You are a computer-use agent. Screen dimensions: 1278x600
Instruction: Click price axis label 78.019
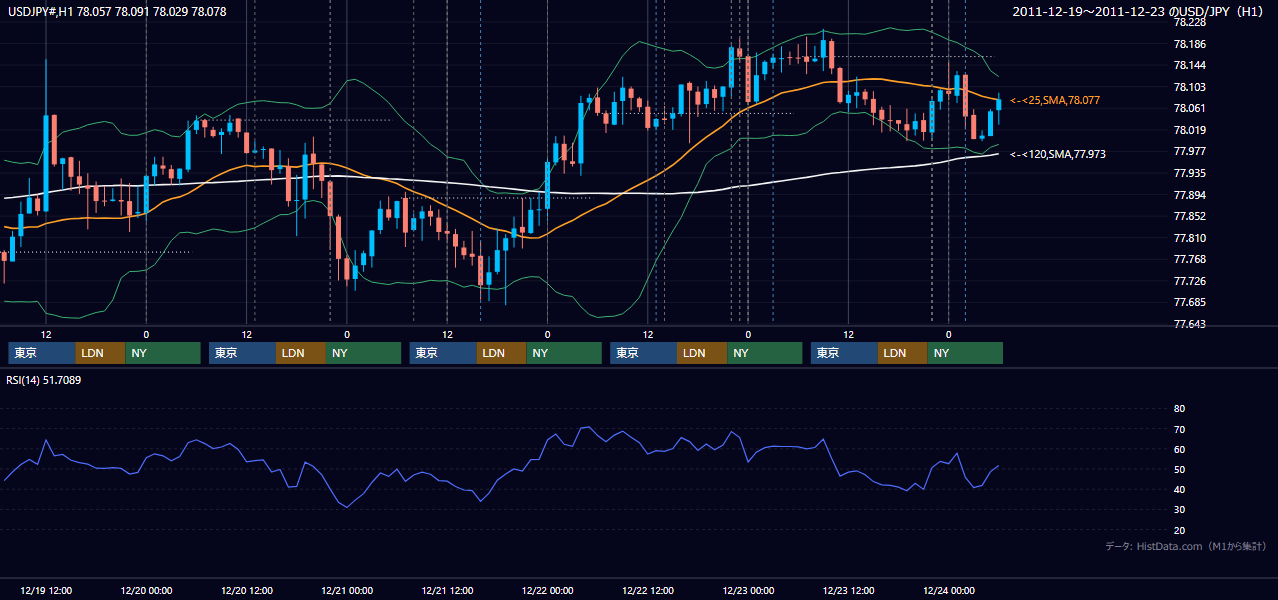(1189, 130)
